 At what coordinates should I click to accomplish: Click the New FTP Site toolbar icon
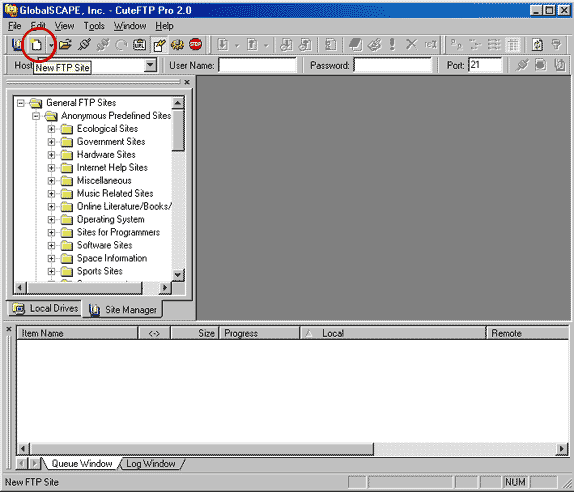[x=36, y=45]
